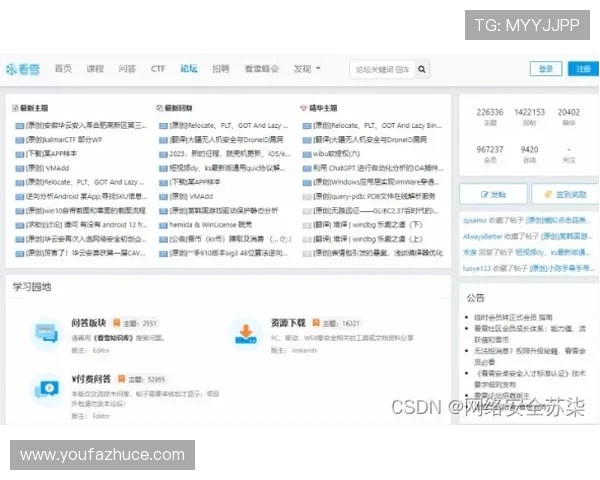Click the 登录 button
600x480 pixels.
tap(546, 69)
